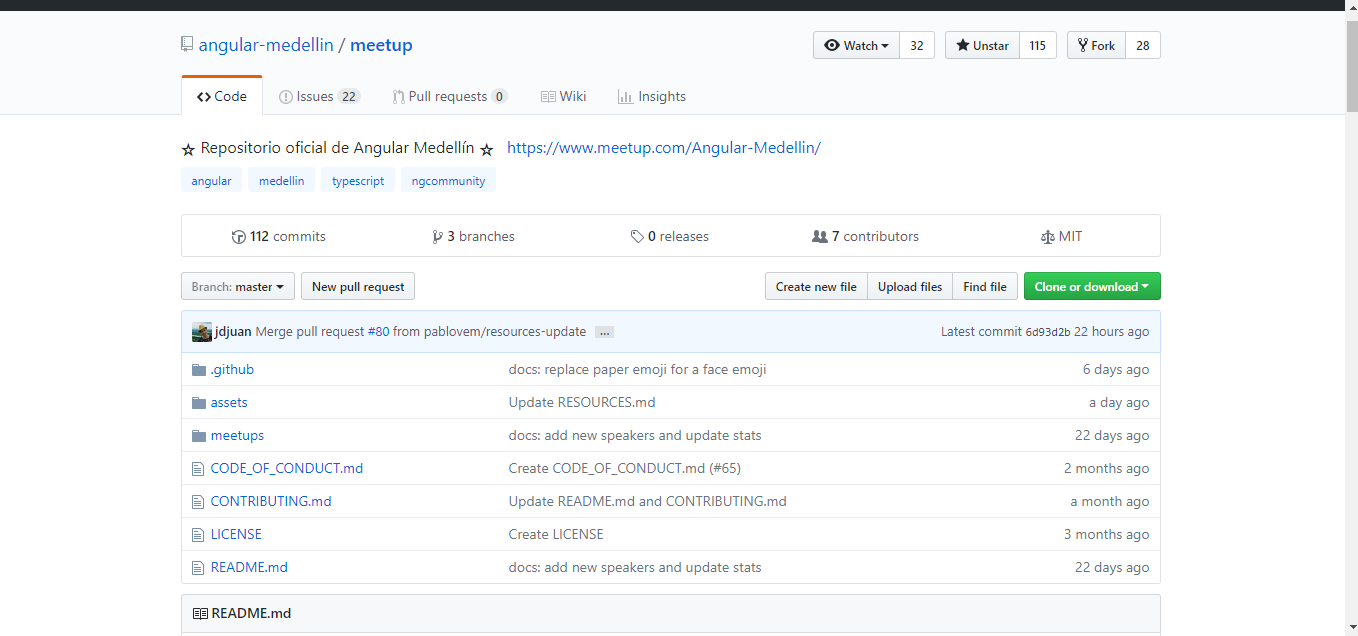Click the .github folder icon

tap(198, 370)
